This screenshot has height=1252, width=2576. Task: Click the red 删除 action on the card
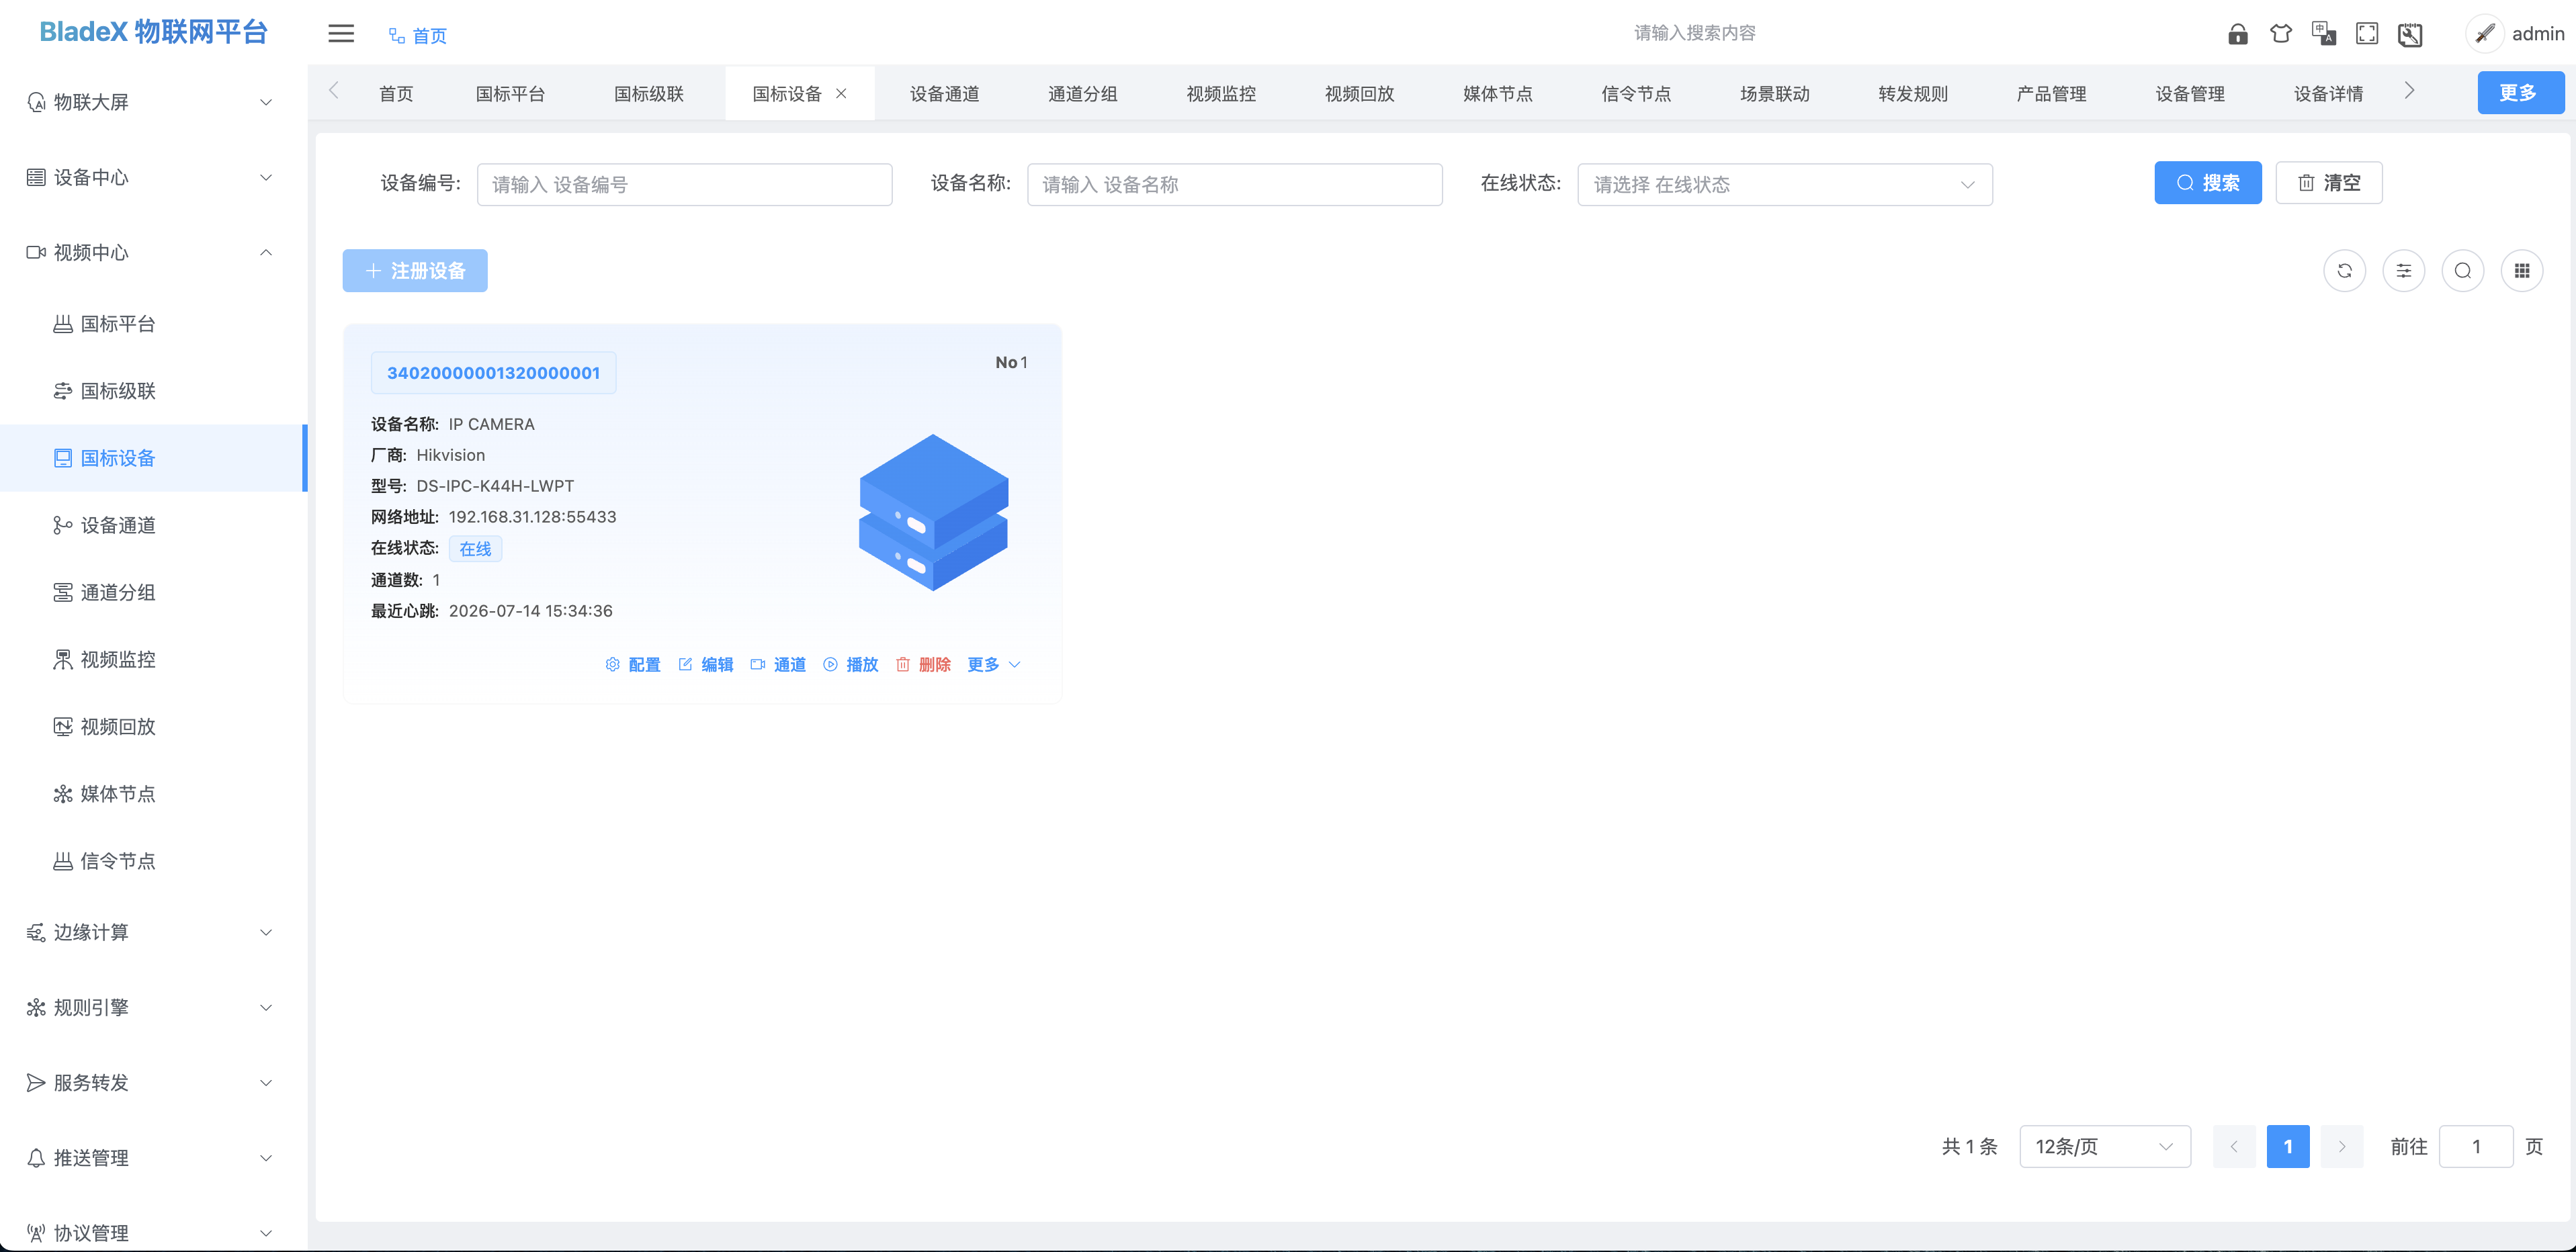pyautogui.click(x=923, y=665)
